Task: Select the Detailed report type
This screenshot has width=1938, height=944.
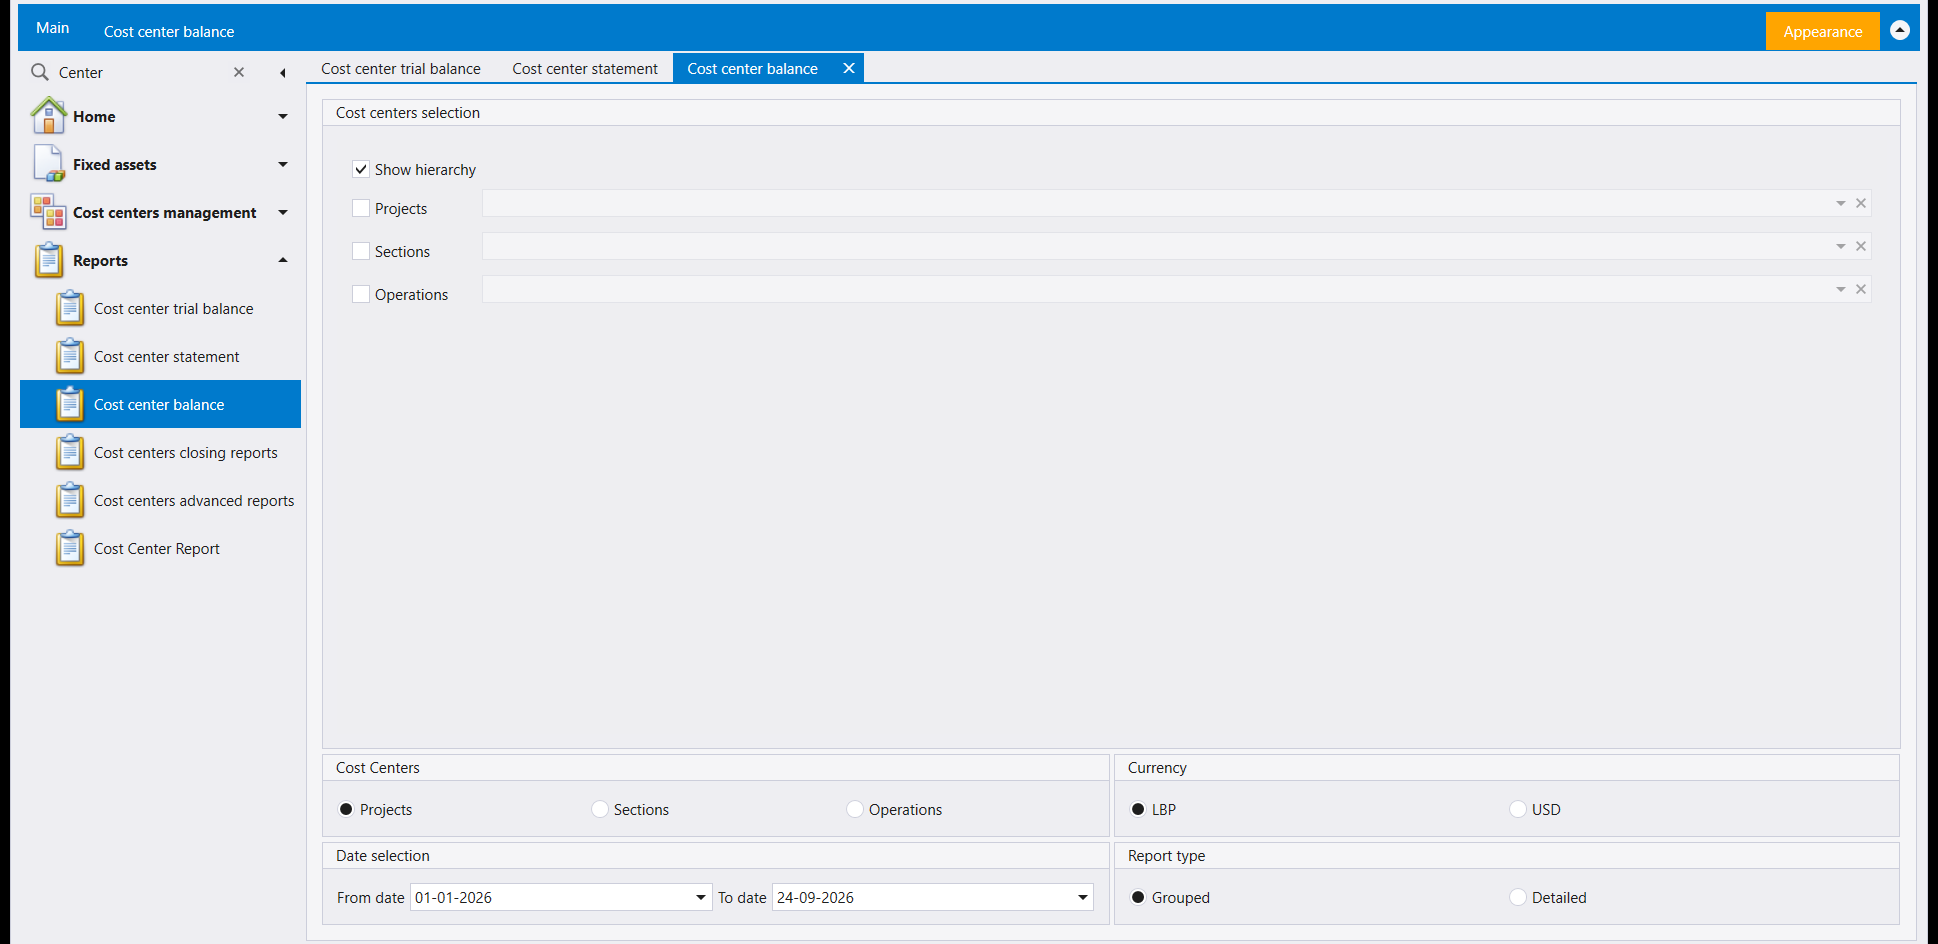Action: pyautogui.click(x=1518, y=897)
